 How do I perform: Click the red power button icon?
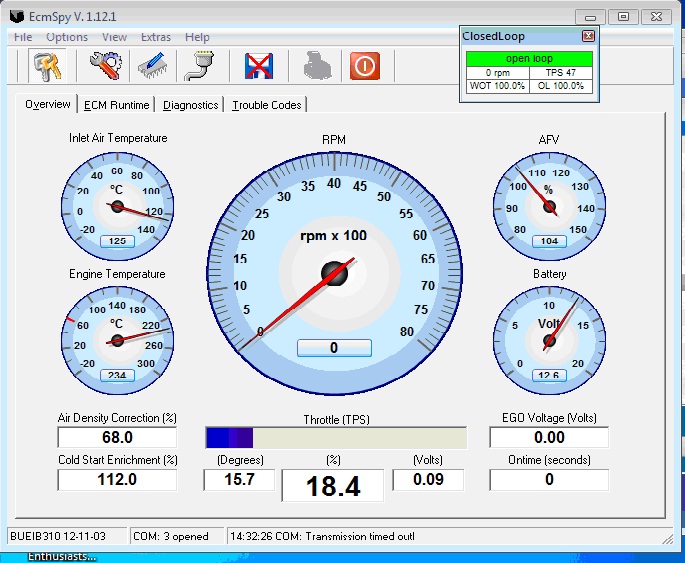pyautogui.click(x=365, y=66)
